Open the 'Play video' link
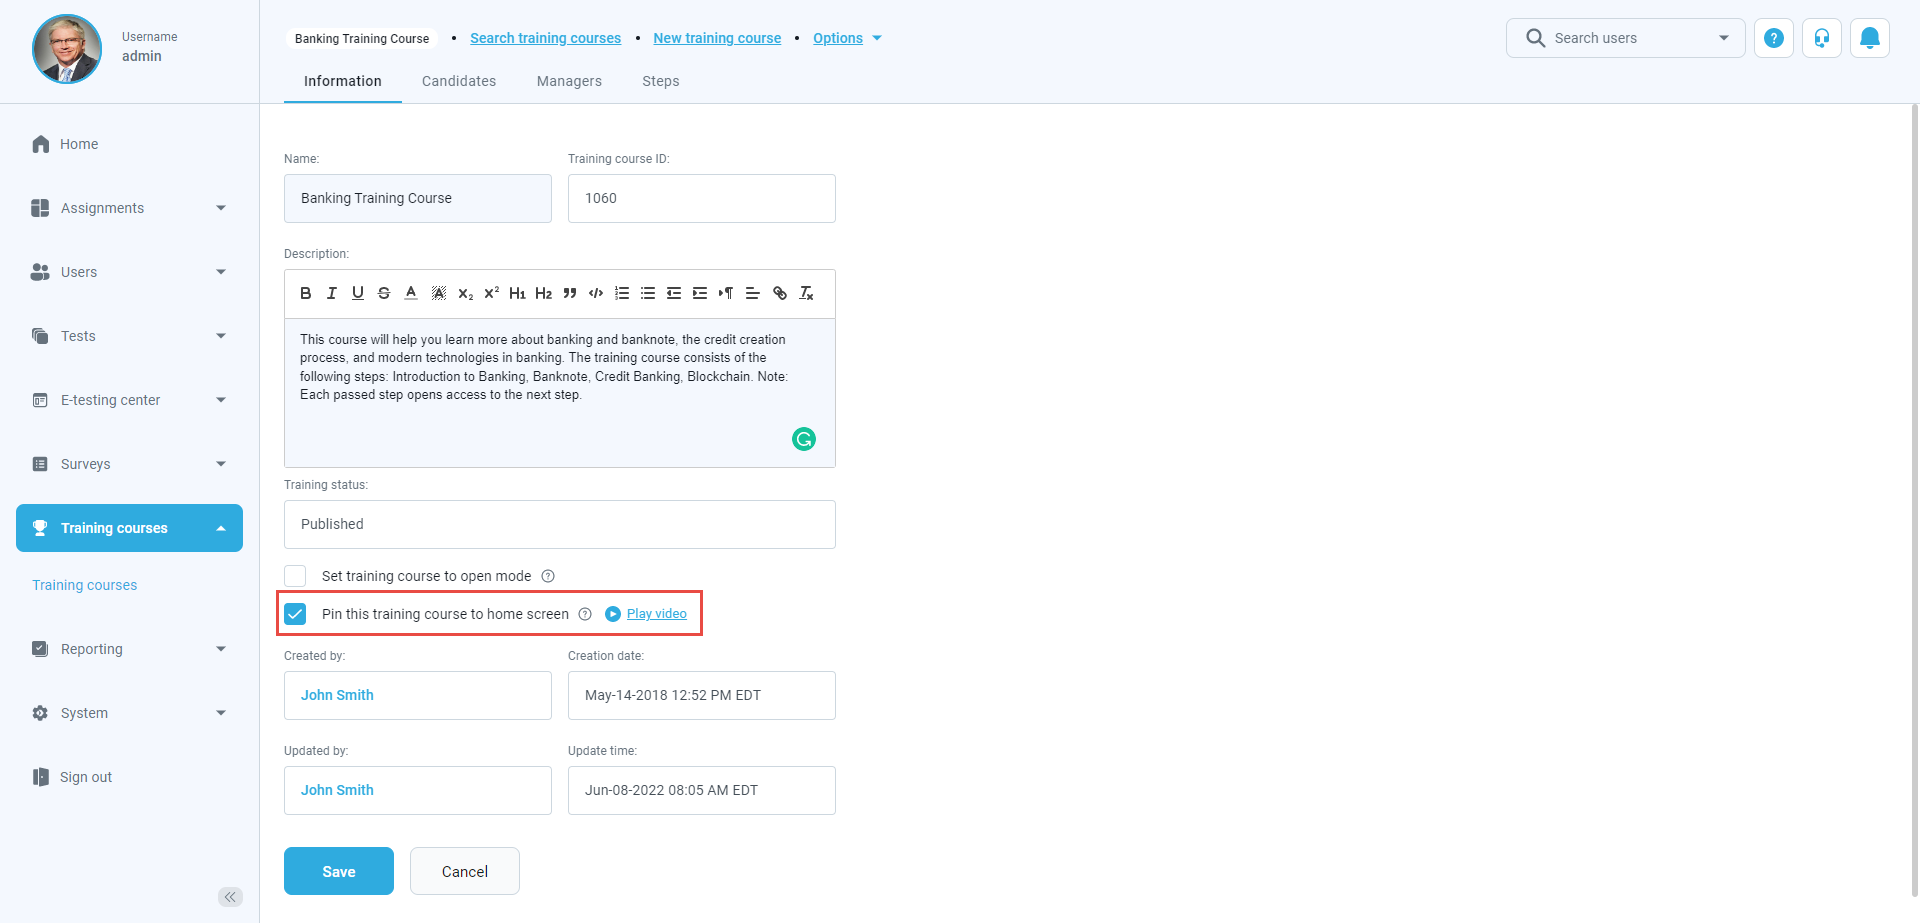The image size is (1920, 923). point(656,614)
